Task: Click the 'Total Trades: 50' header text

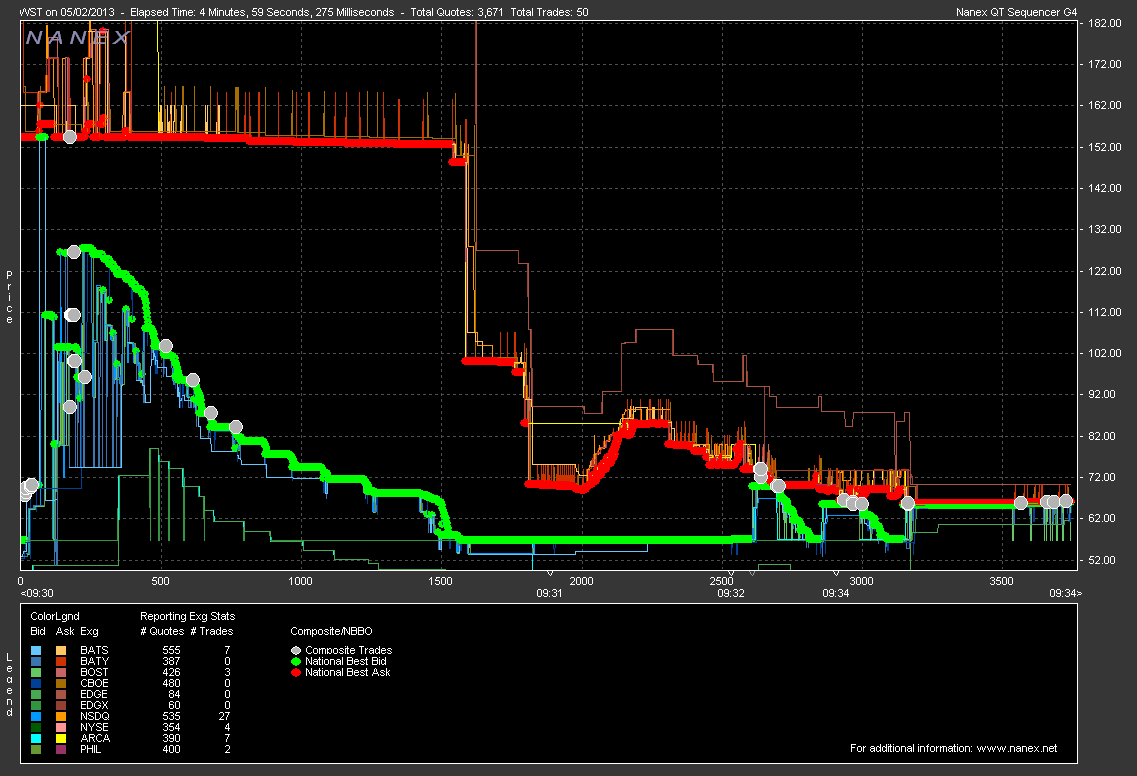Action: [x=550, y=12]
